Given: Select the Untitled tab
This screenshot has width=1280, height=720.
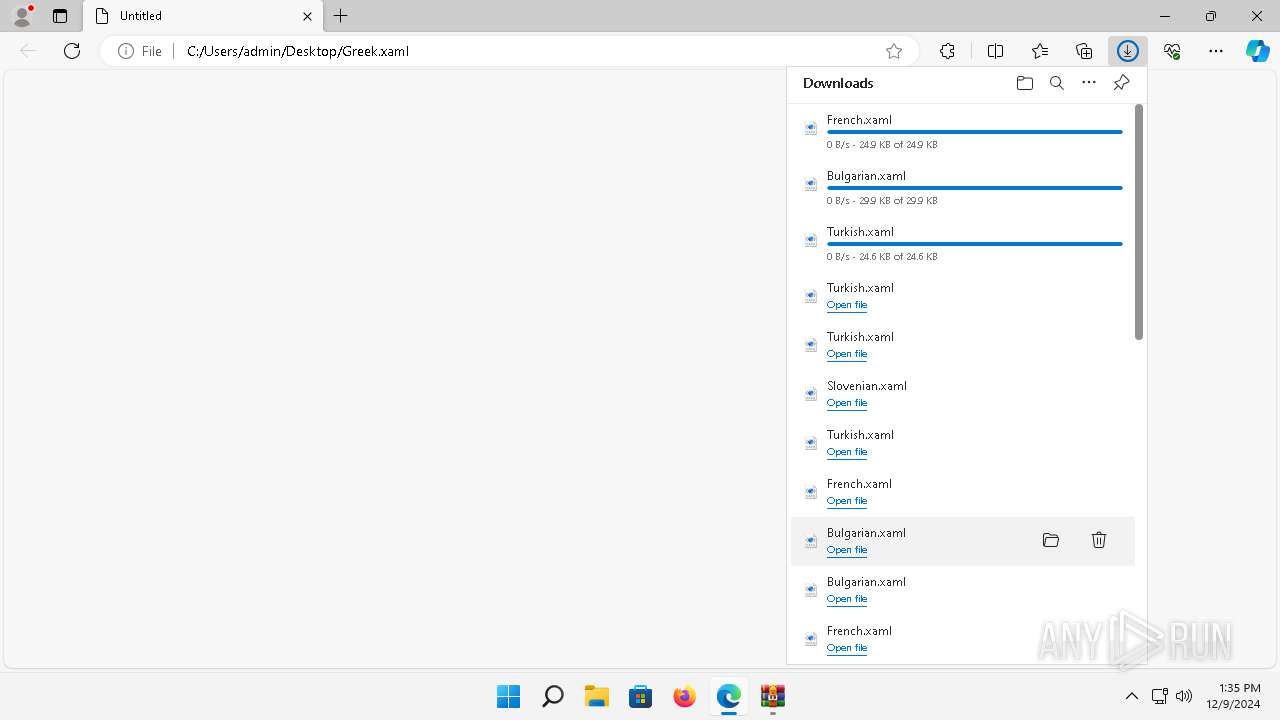Looking at the screenshot, I should [203, 17].
